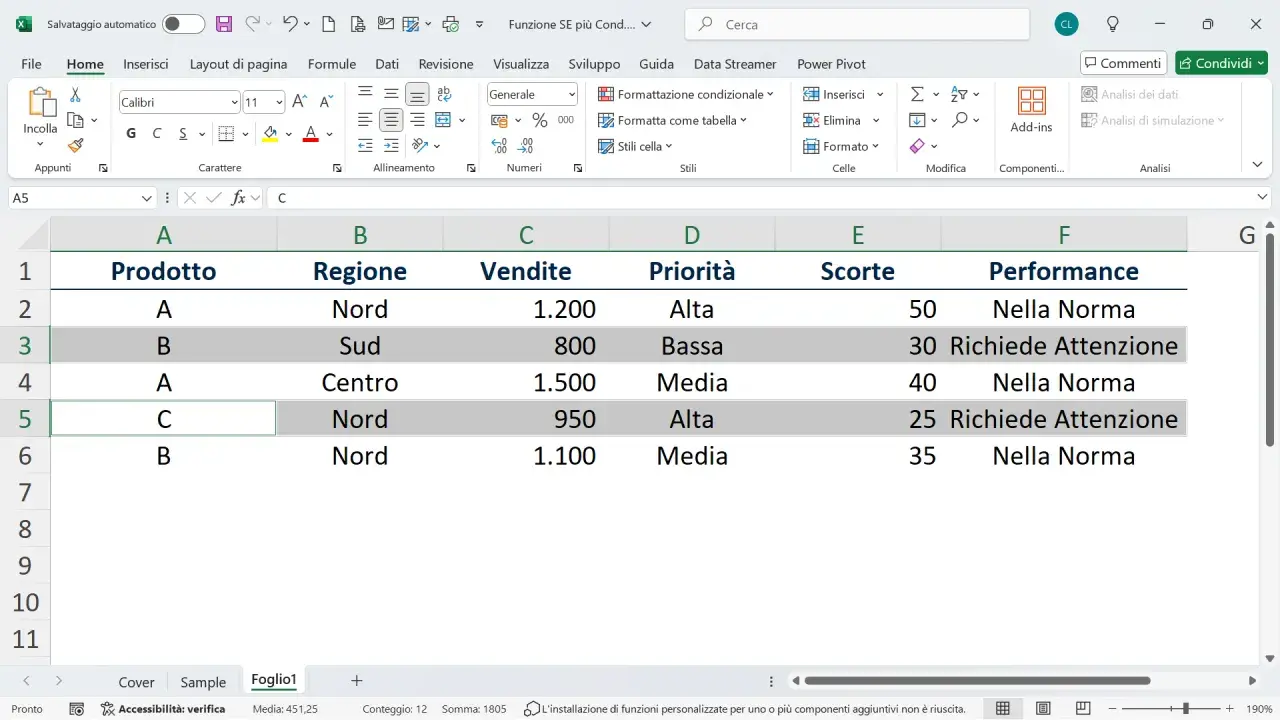The width and height of the screenshot is (1280, 720).
Task: Click the Undo arrow icon
Action: [290, 24]
